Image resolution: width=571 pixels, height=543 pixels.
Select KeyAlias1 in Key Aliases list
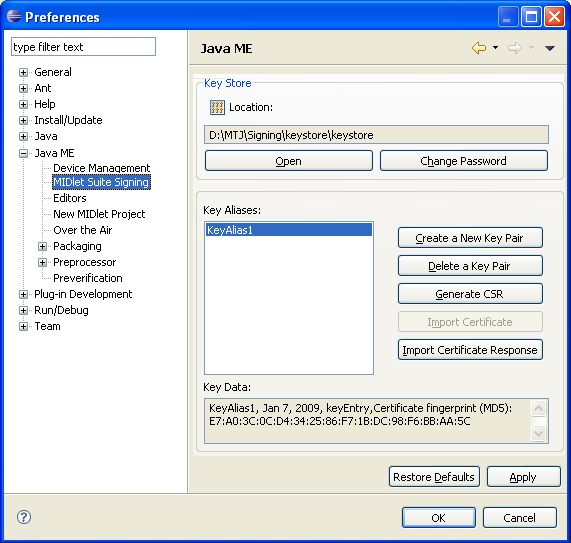(289, 230)
